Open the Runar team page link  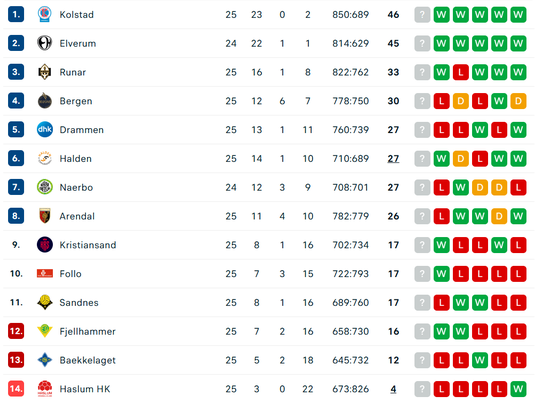click(73, 72)
